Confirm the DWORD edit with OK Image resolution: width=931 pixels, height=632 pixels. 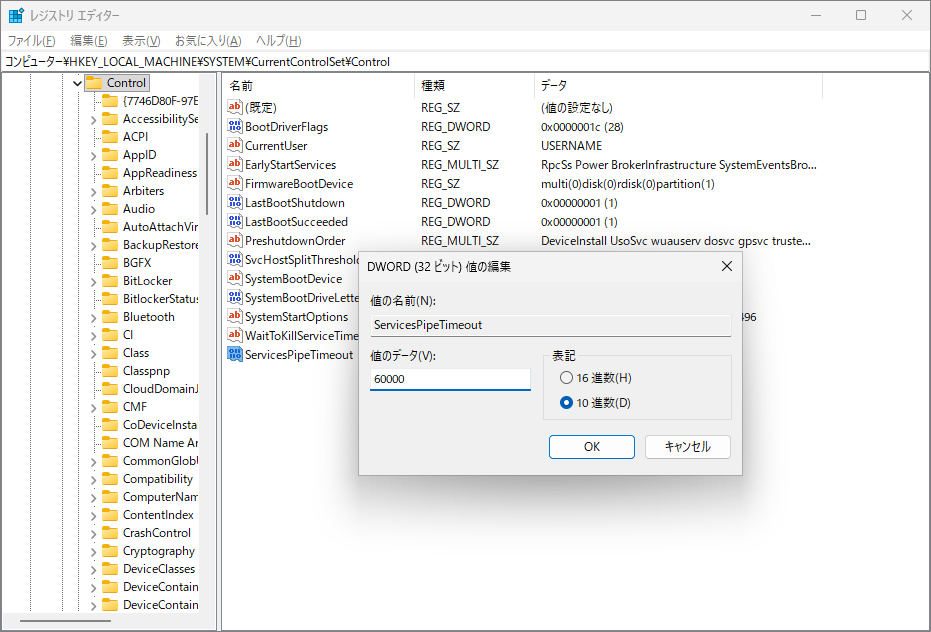591,447
